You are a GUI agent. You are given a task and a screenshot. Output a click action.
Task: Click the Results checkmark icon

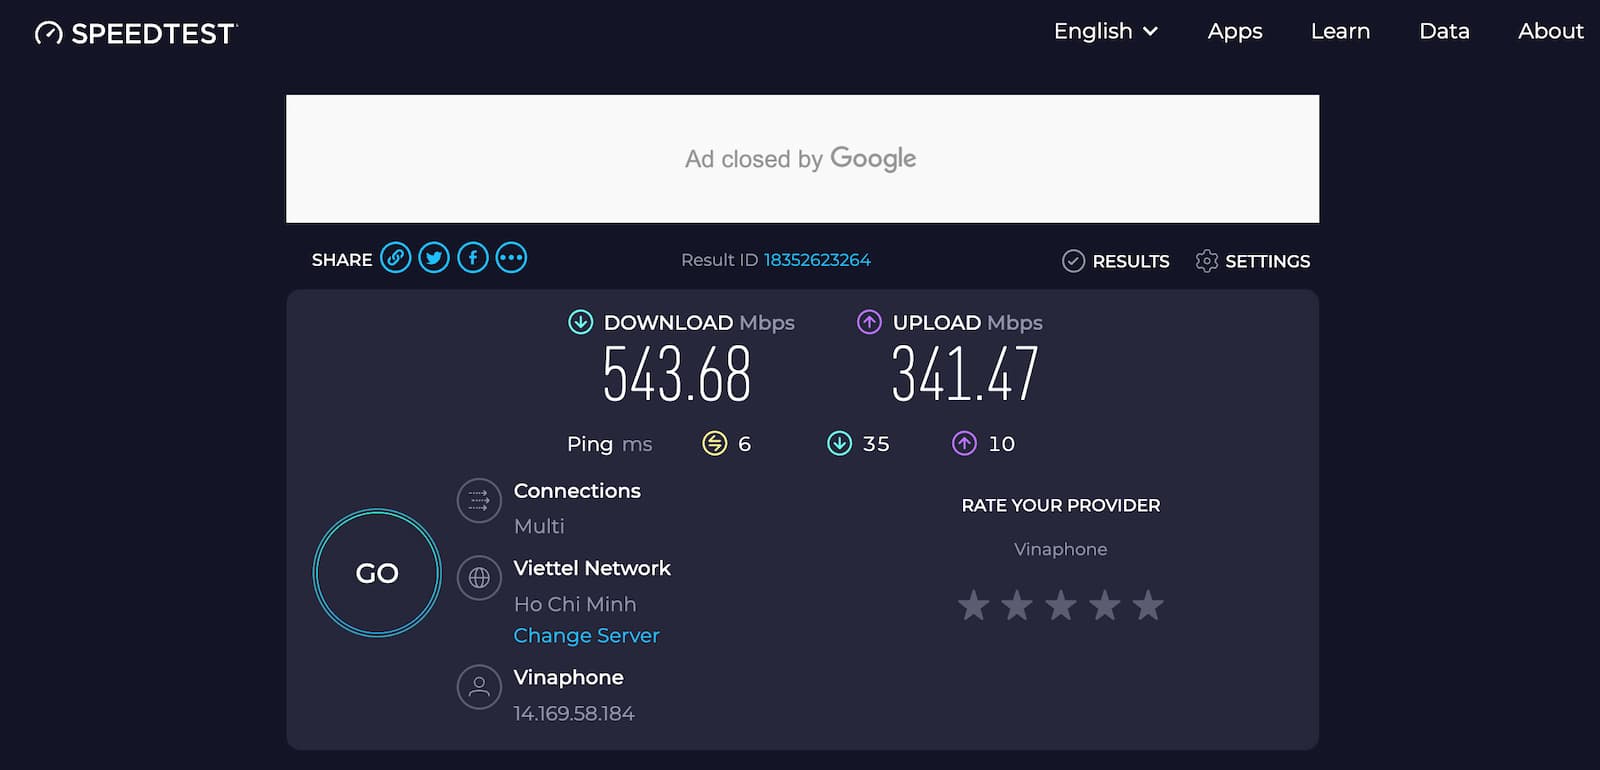coord(1073,261)
